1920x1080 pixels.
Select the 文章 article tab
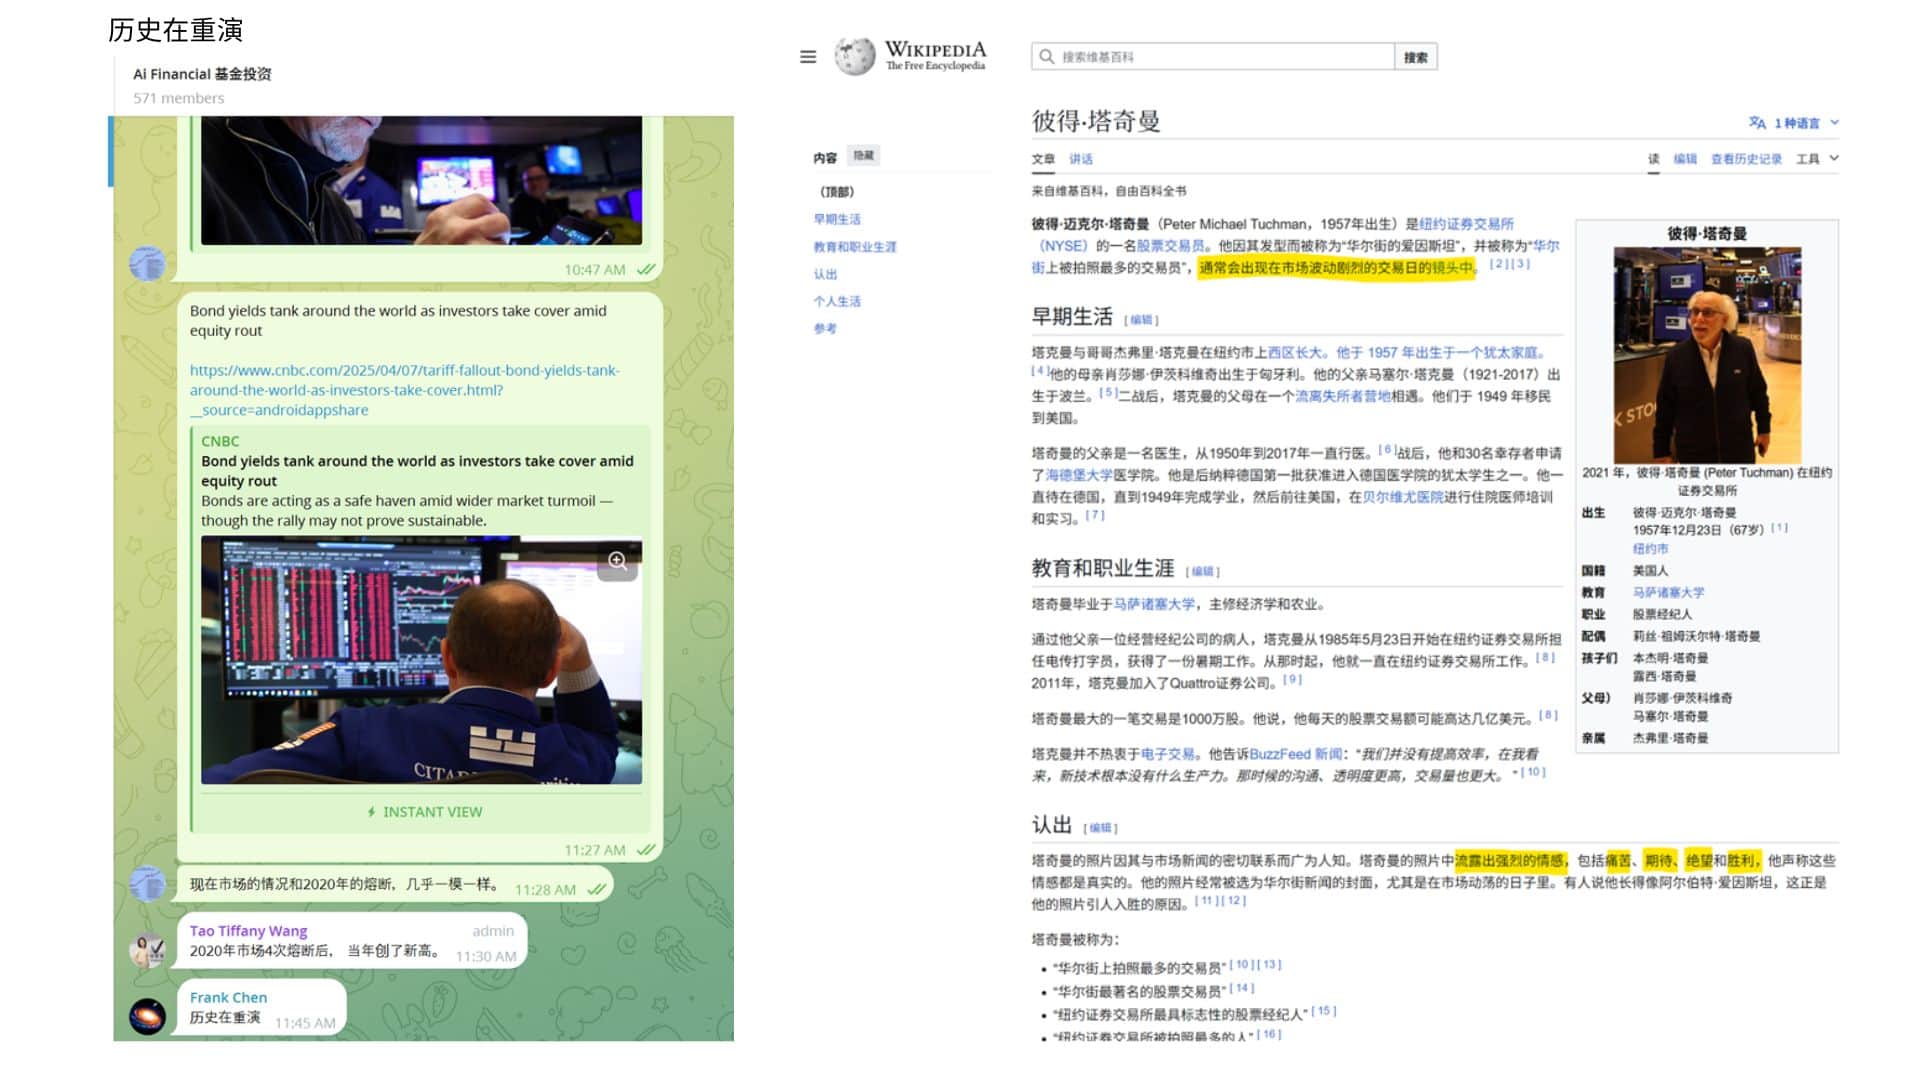click(1043, 159)
